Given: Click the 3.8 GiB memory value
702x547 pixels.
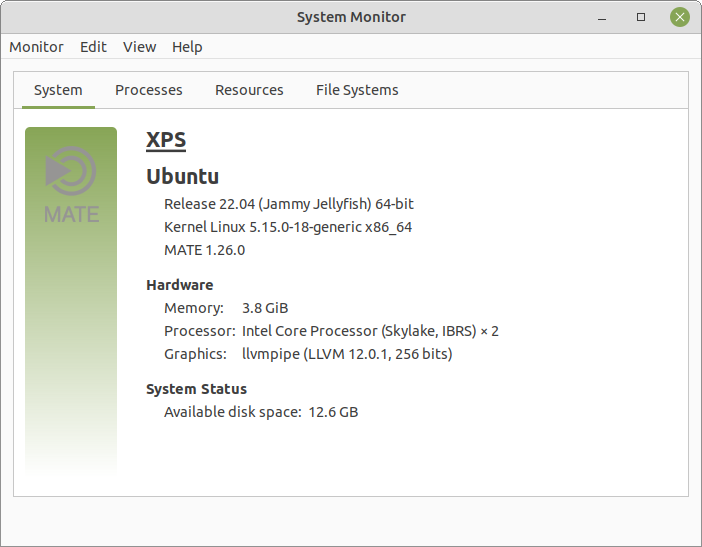Looking at the screenshot, I should 265,308.
